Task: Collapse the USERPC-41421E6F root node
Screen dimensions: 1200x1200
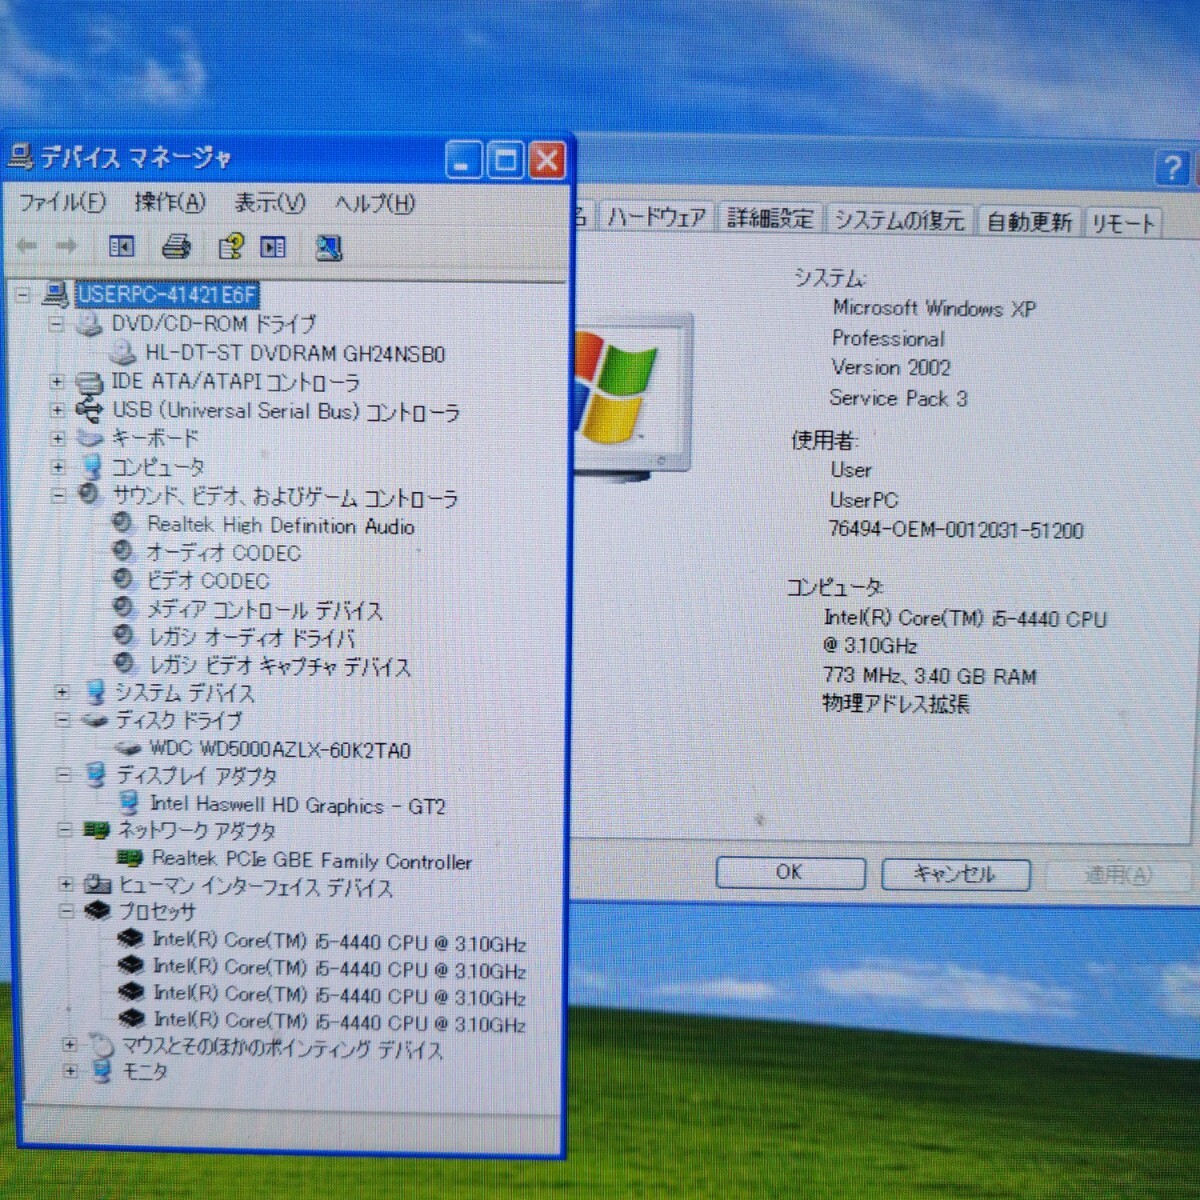Action: coord(23,294)
